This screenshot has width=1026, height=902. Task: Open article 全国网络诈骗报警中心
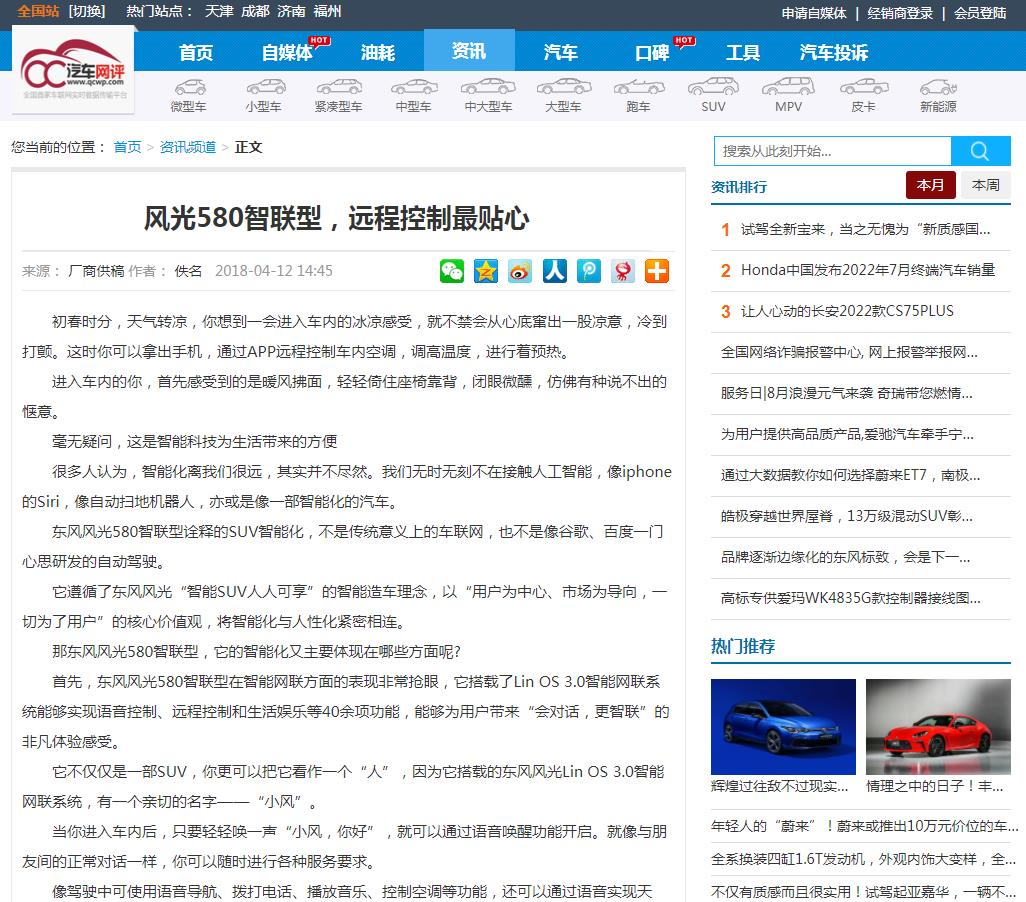849,352
